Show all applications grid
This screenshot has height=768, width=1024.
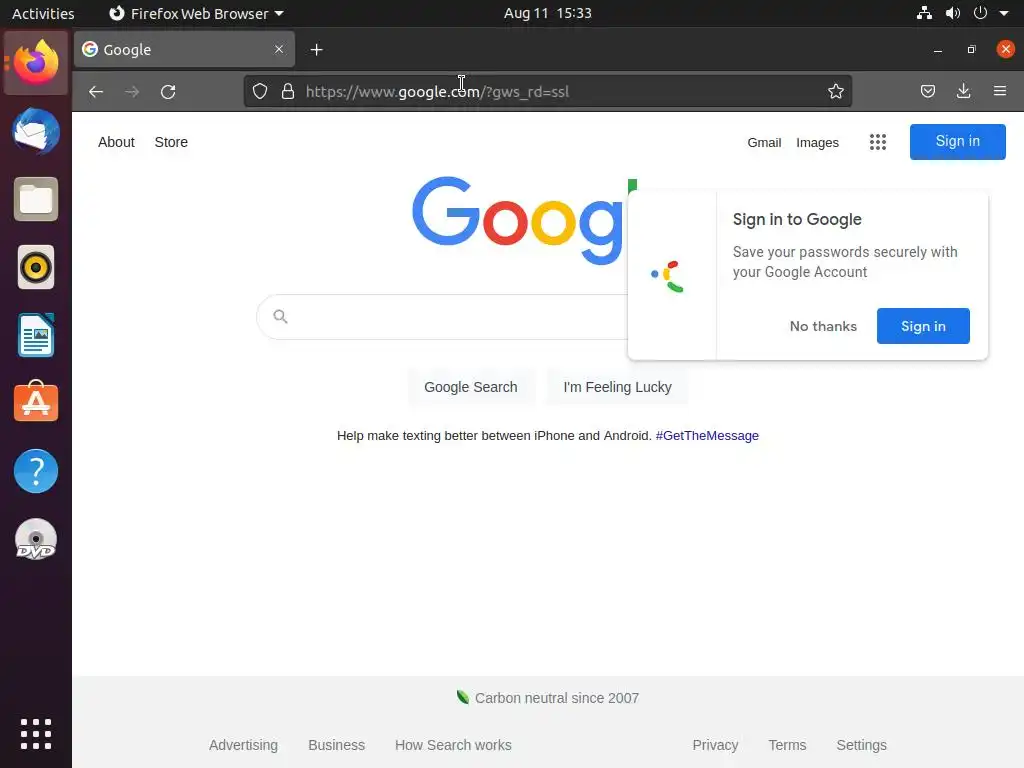(x=36, y=734)
